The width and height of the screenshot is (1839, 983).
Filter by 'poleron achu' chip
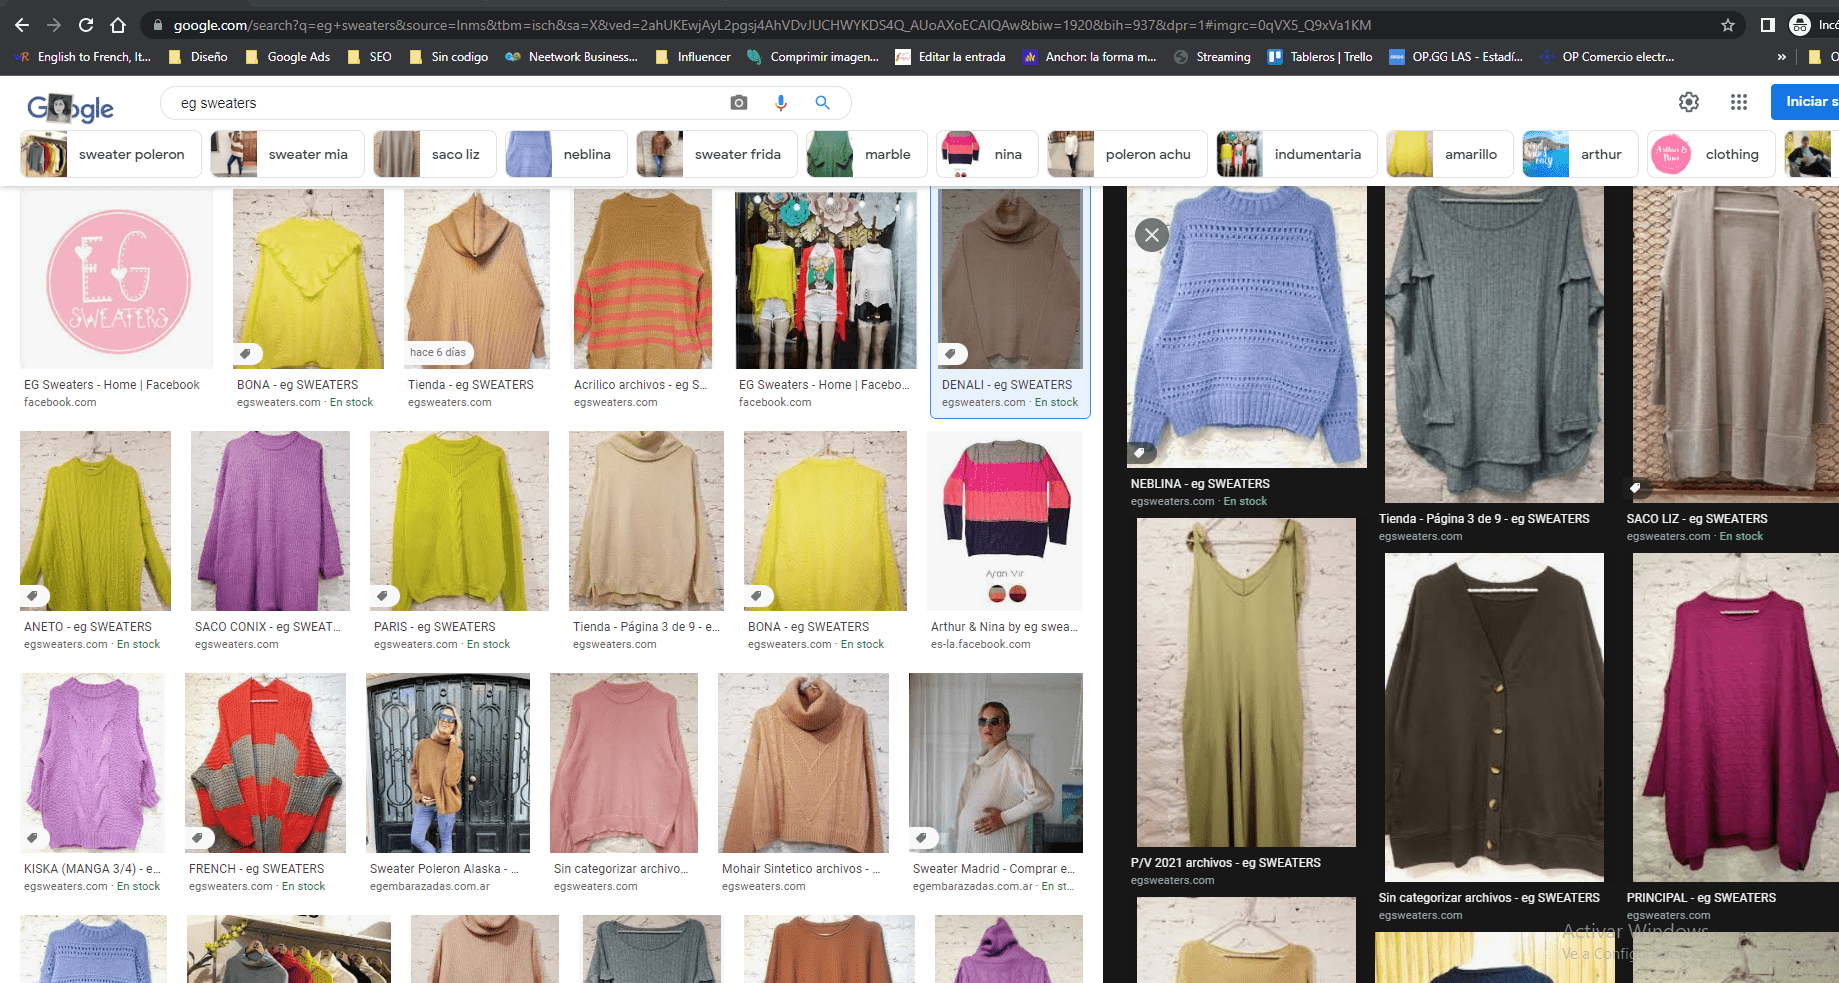click(x=1127, y=154)
